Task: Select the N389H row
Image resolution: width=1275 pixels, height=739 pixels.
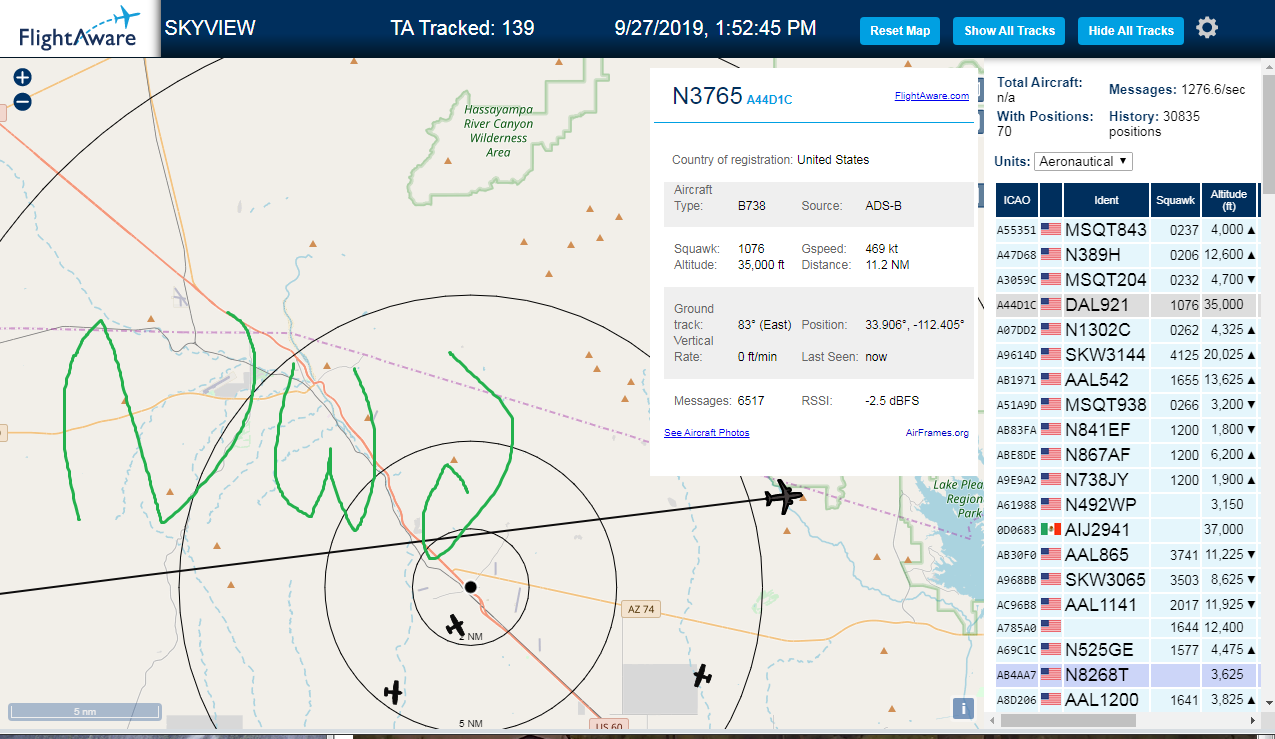Action: 1126,255
